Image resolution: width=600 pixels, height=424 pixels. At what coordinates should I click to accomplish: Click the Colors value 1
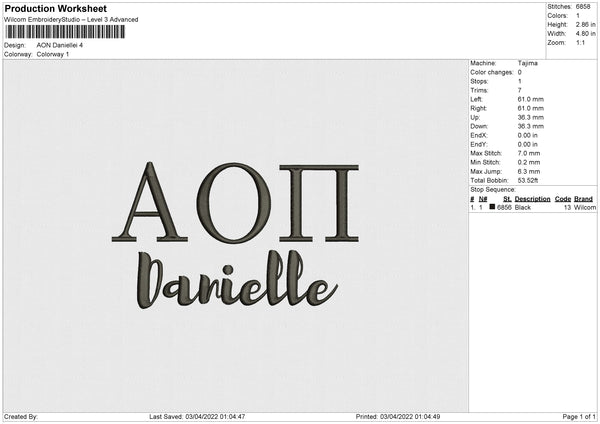coord(578,16)
